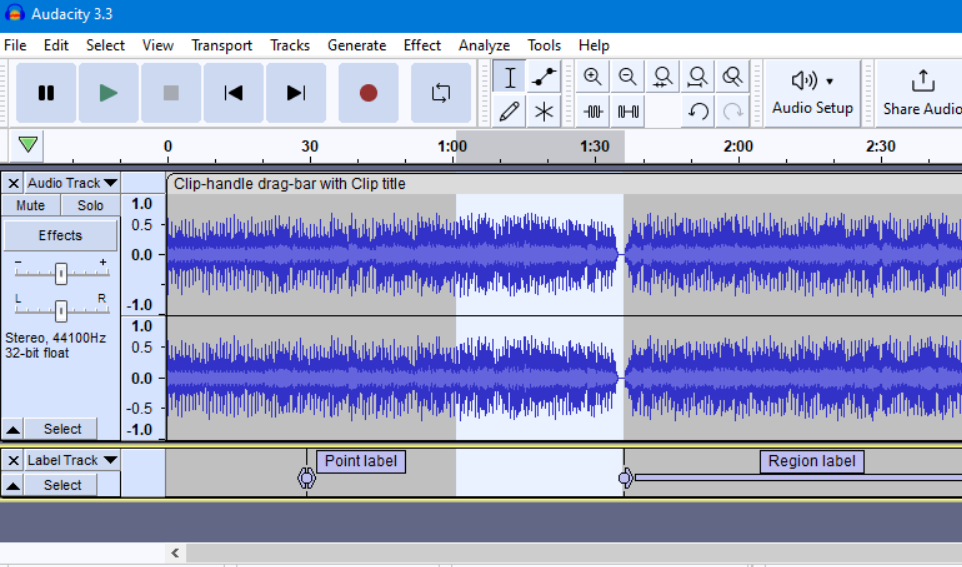Open the Audio Track dropdown menu
Image resolution: width=962 pixels, height=567 pixels.
tap(72, 183)
